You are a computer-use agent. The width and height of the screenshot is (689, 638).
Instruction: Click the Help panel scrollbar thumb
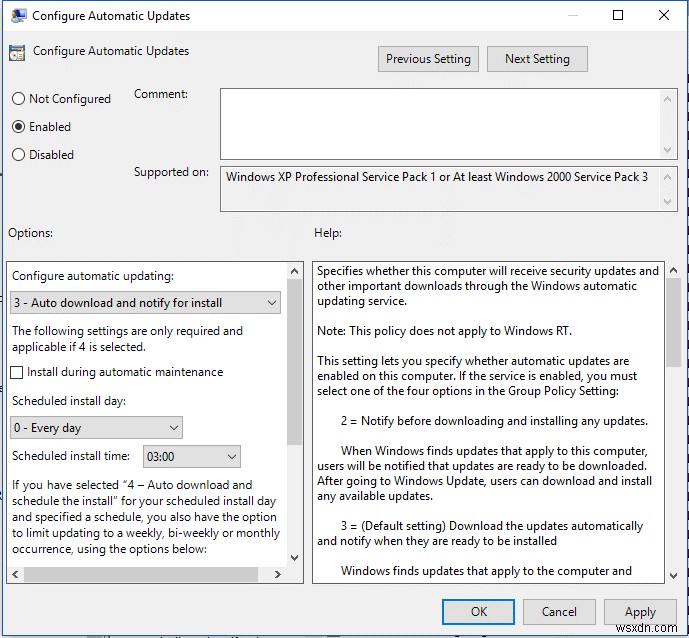tap(673, 323)
